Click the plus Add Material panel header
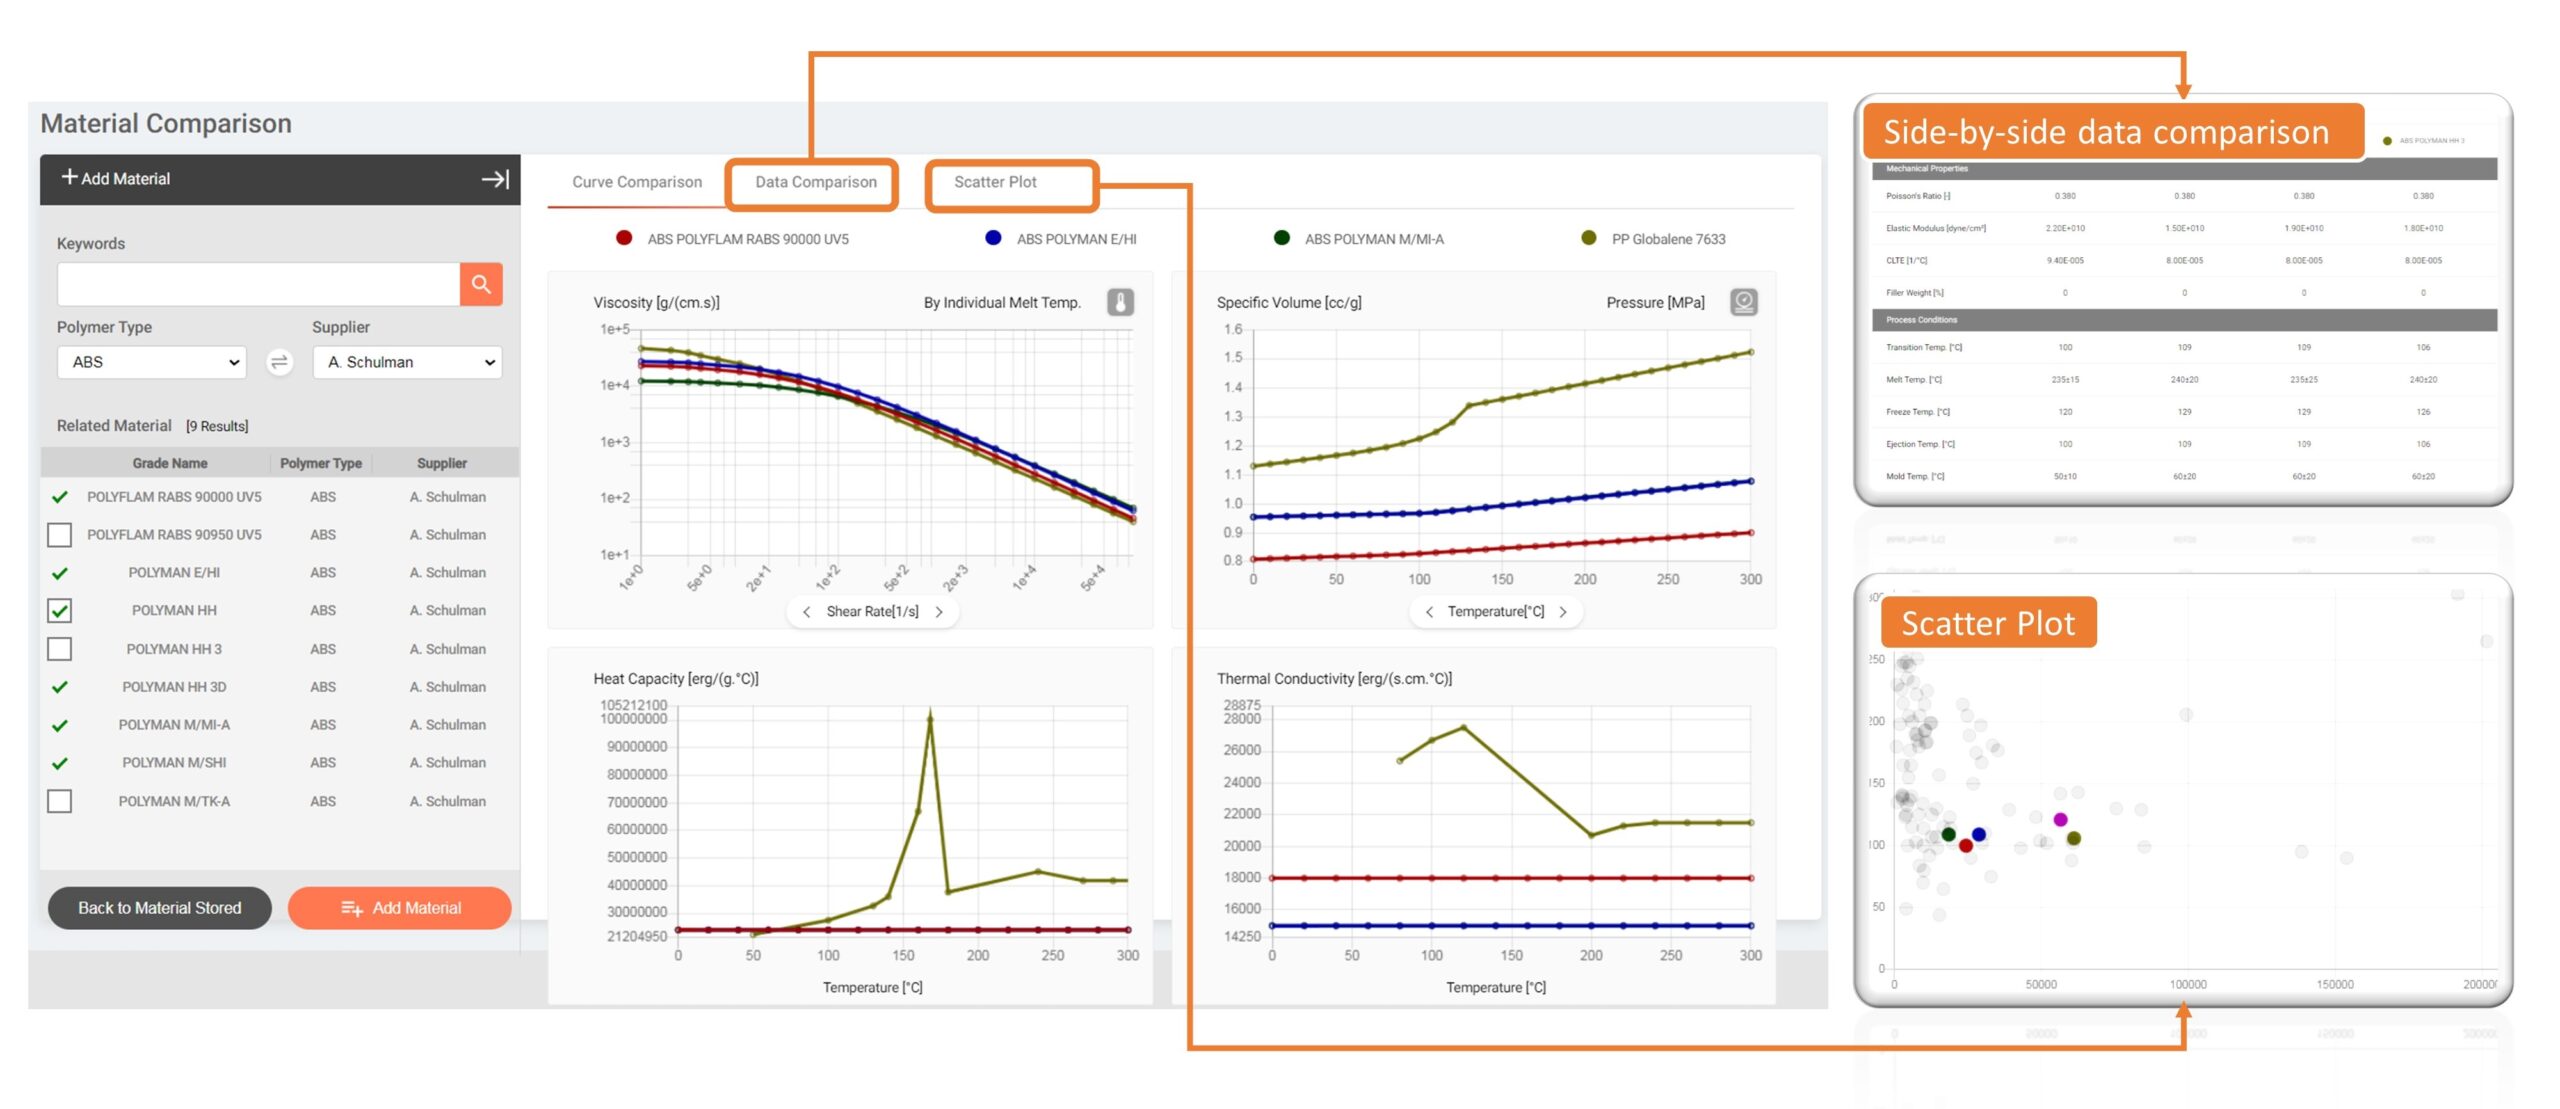 (x=117, y=179)
